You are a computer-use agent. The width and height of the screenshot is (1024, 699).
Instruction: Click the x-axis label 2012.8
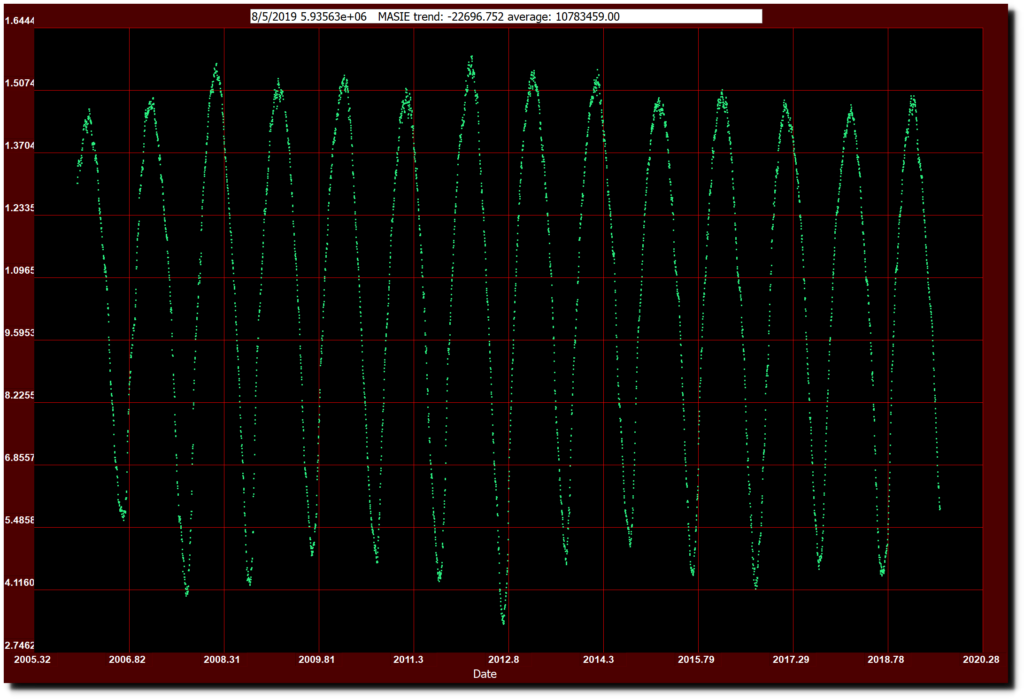coord(504,660)
